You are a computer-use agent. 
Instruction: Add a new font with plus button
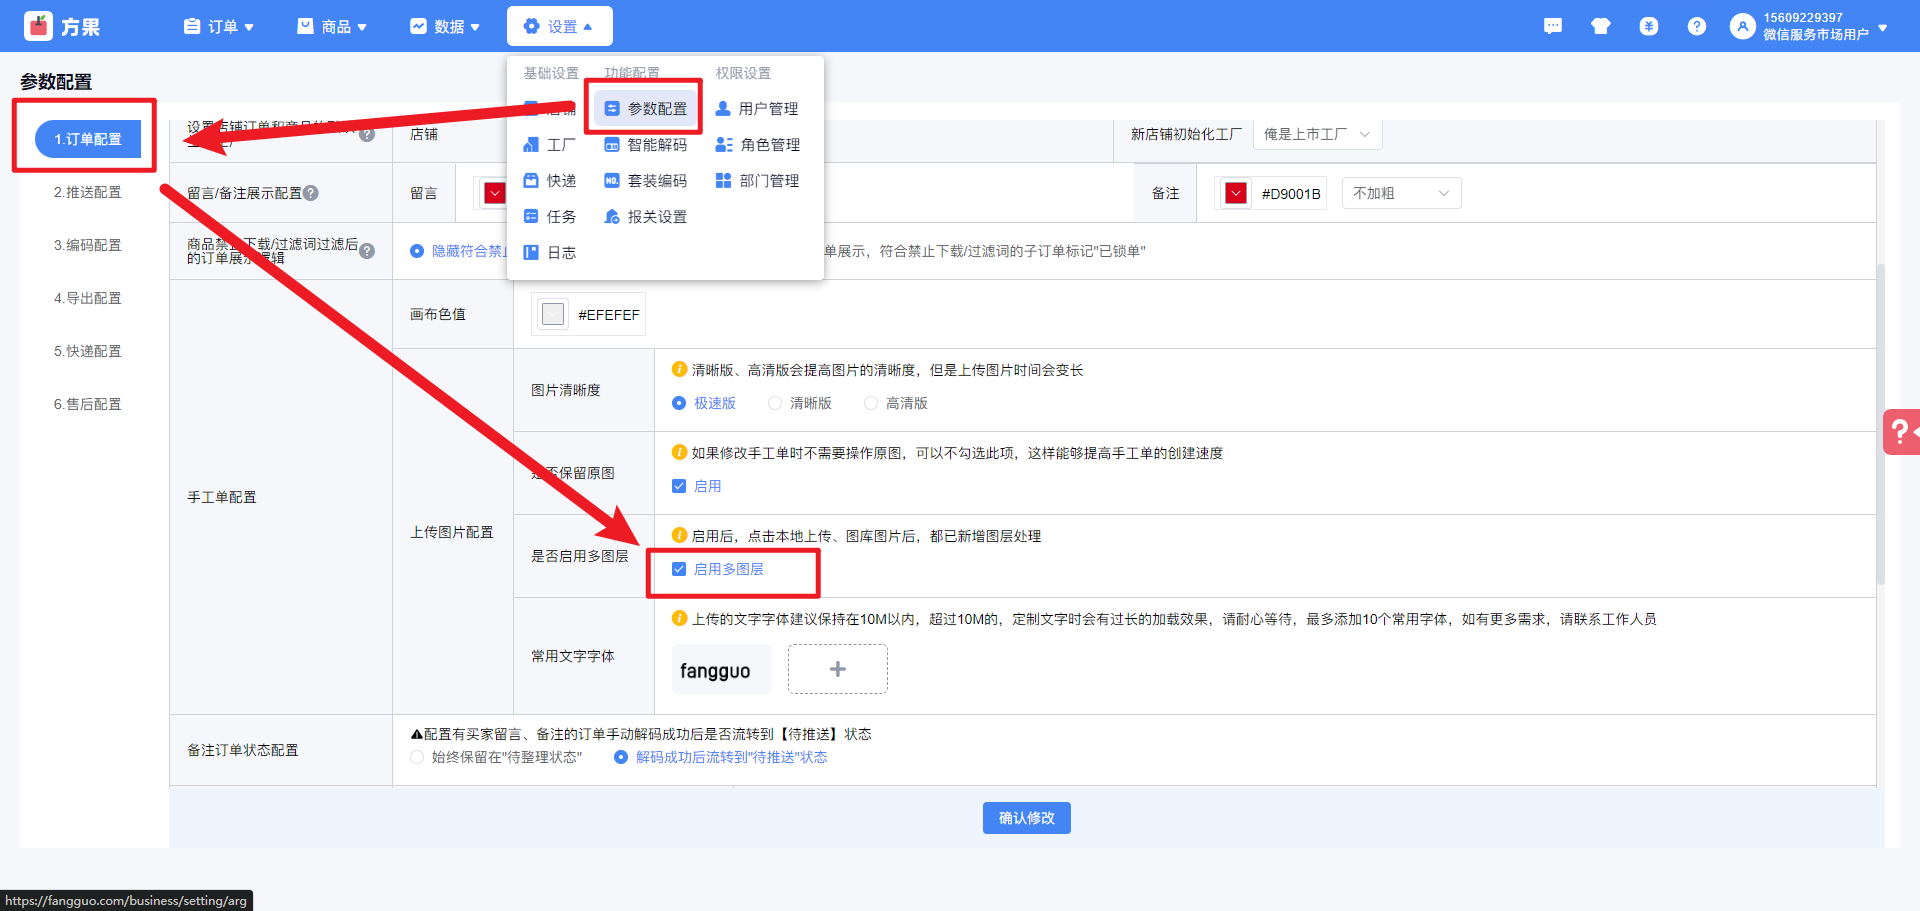(x=837, y=669)
